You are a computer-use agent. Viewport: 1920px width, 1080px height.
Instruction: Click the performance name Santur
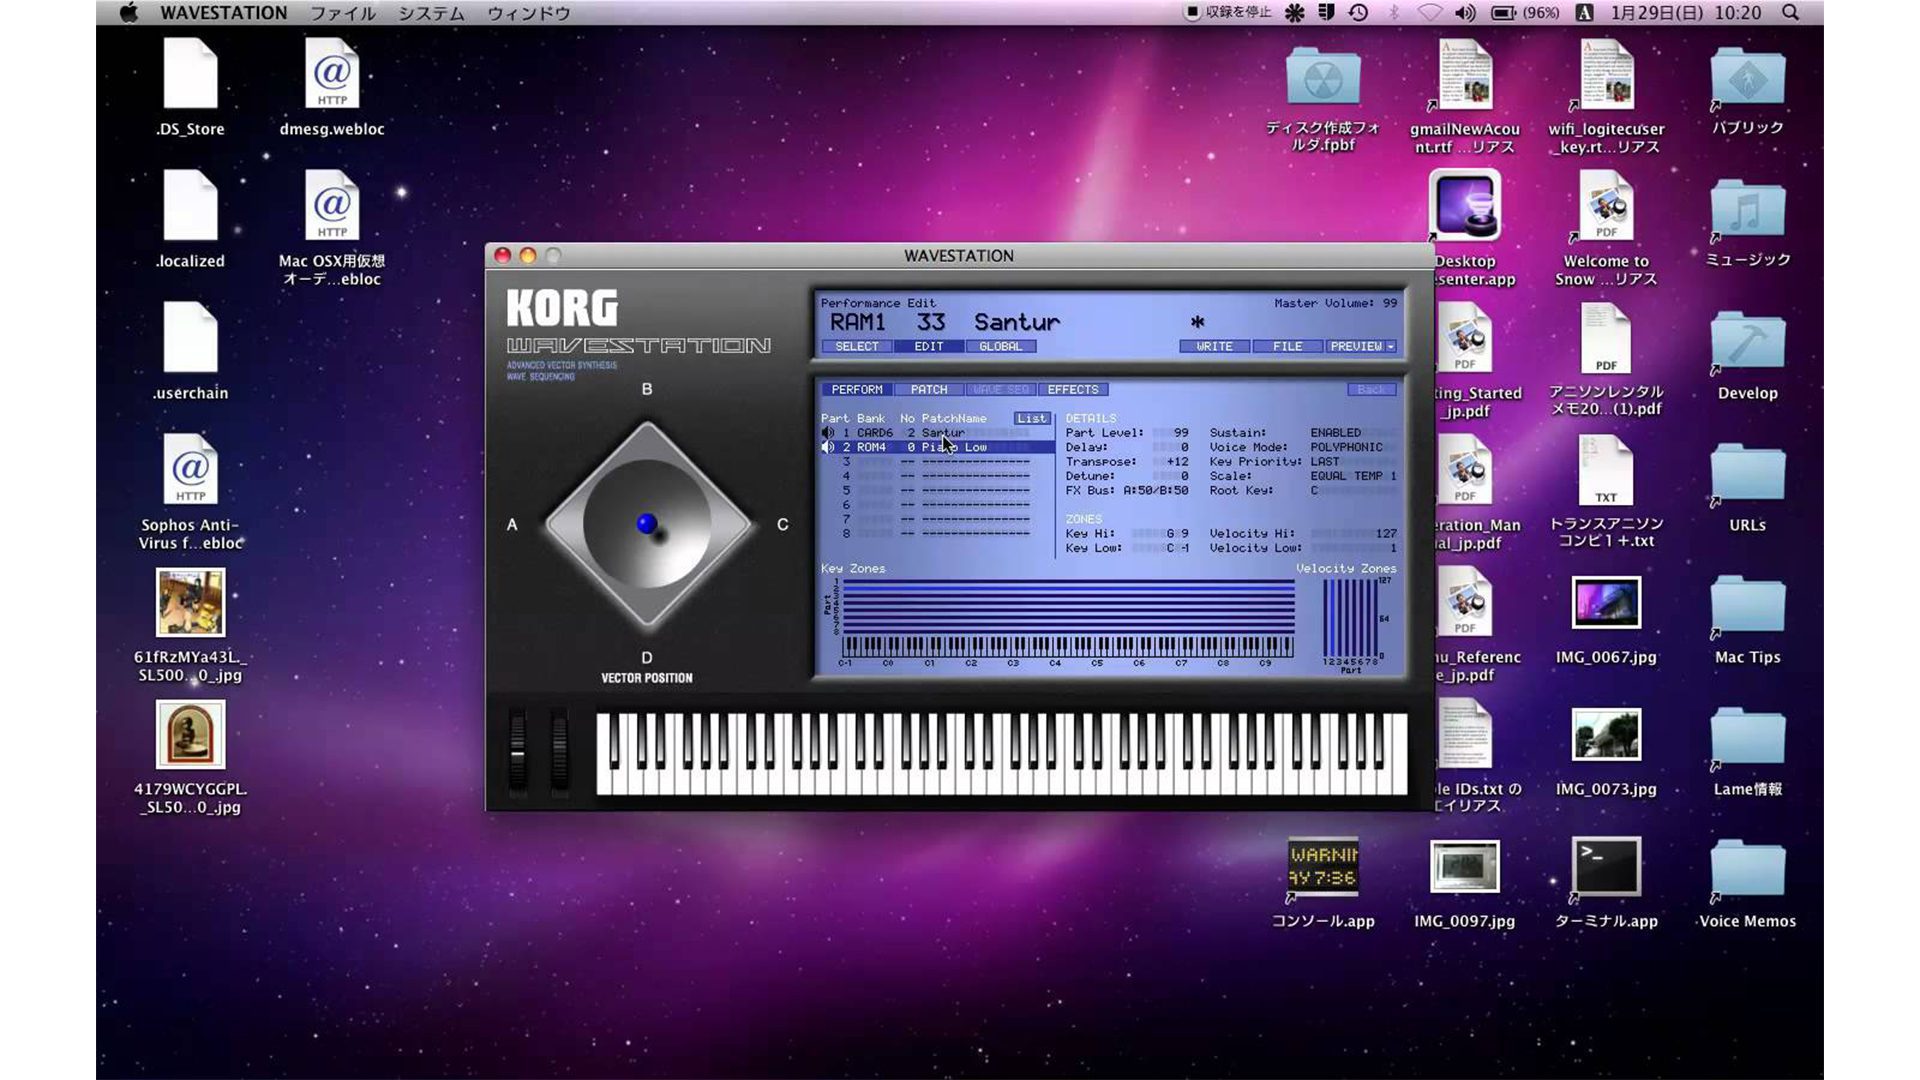1017,322
